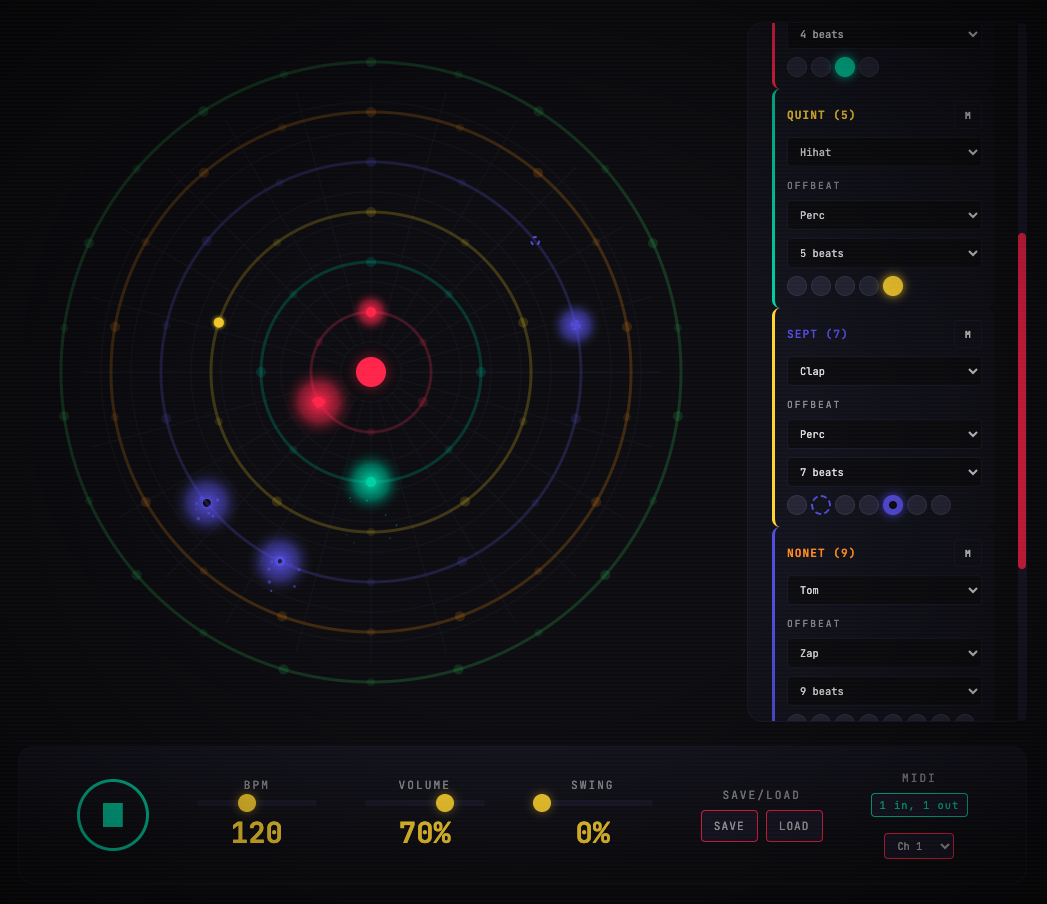Click the NONET (9) track title
This screenshot has height=904, width=1047.
pos(821,553)
